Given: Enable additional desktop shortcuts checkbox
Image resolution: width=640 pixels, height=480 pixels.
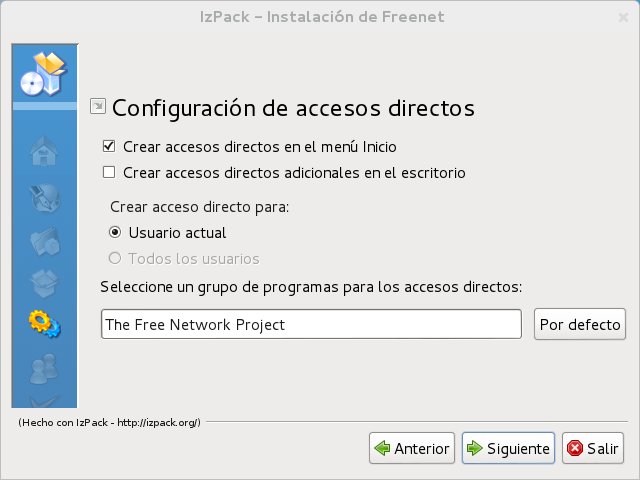Looking at the screenshot, I should coord(110,172).
